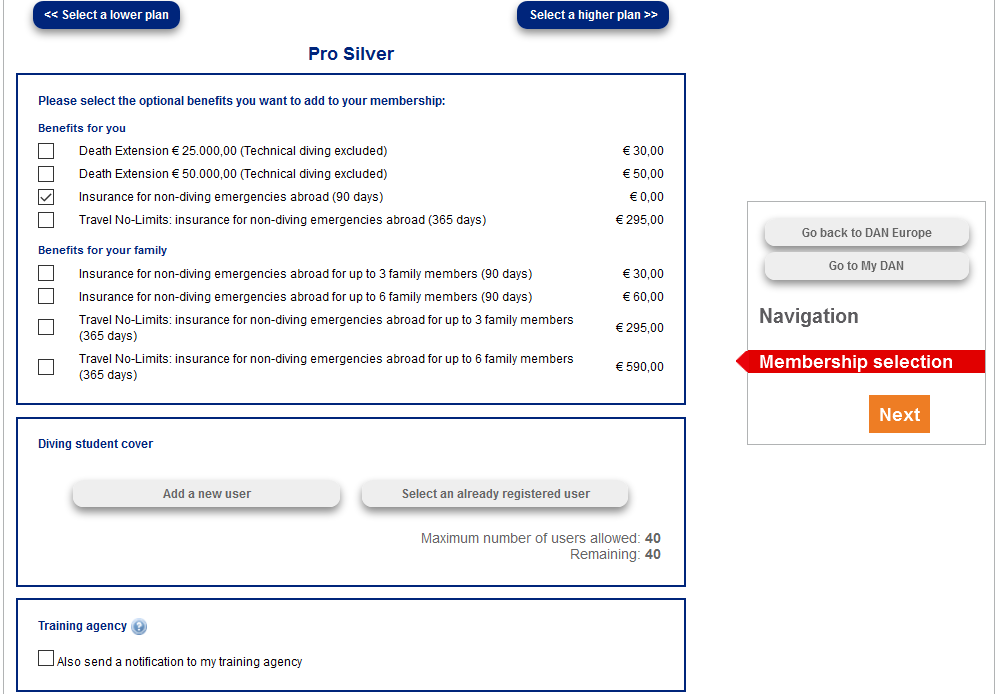
Task: Check 90-day insurance for 6 family members
Action: click(46, 297)
